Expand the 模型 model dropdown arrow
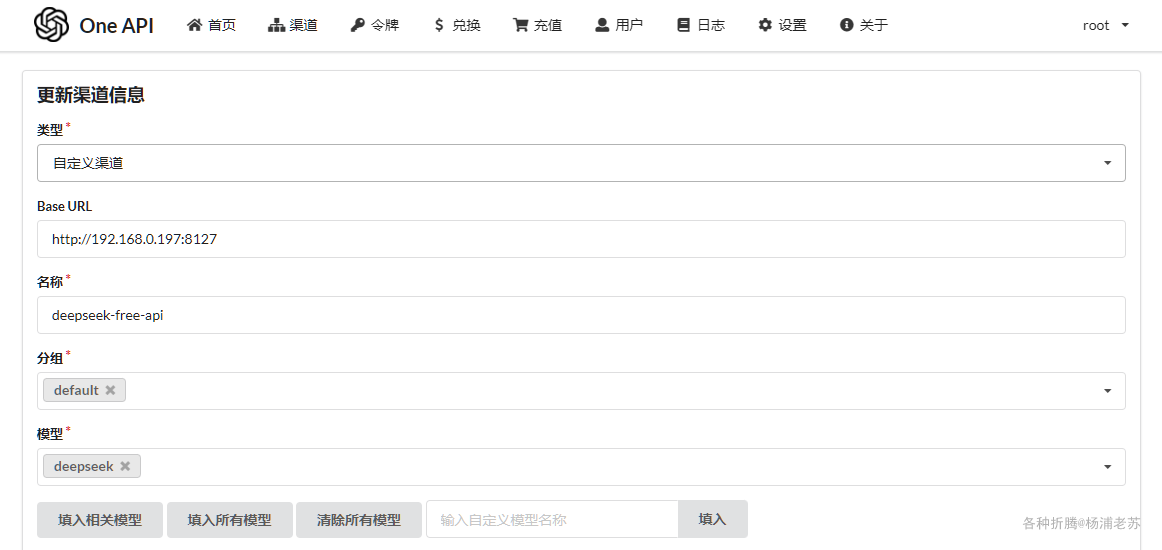Viewport: 1162px width, 550px height. coord(1107,467)
